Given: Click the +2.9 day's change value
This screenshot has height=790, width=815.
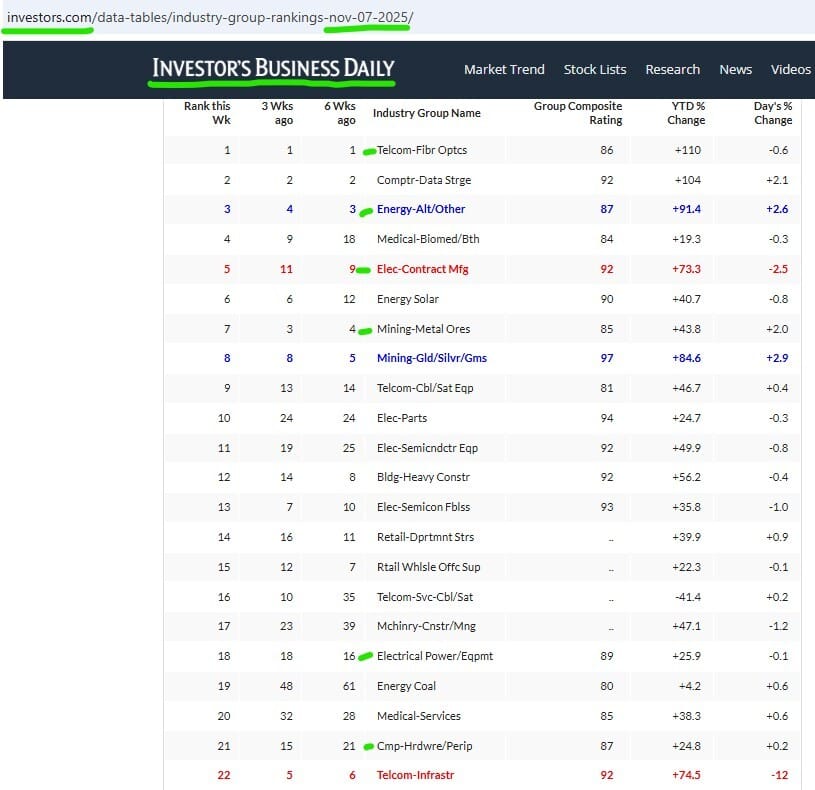Looking at the screenshot, I should point(777,358).
